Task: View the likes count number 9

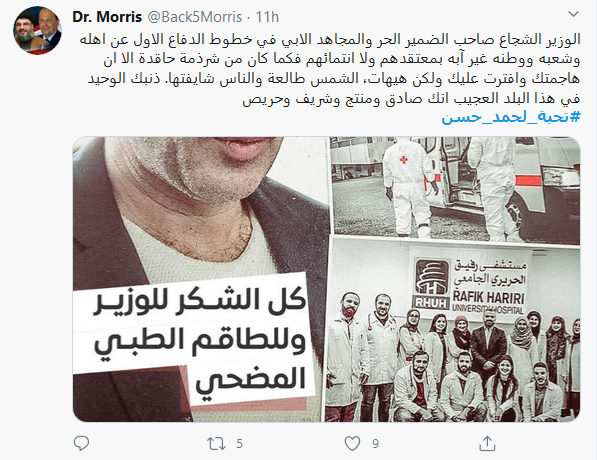Action: point(375,444)
